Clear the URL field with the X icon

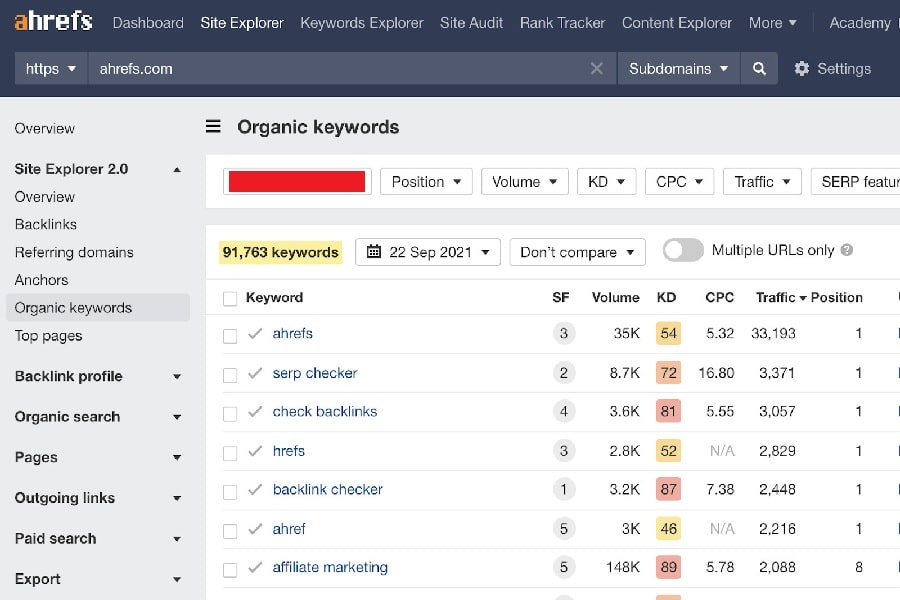596,68
